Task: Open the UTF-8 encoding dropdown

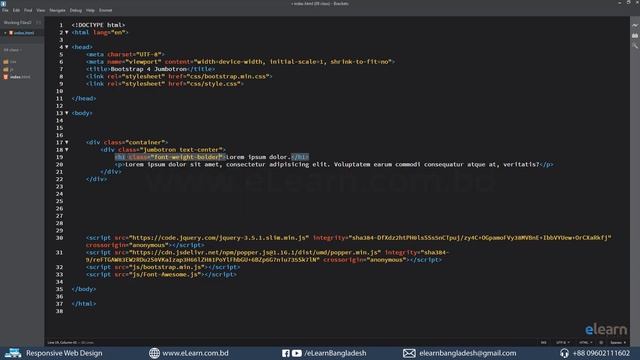Action: tap(562, 342)
